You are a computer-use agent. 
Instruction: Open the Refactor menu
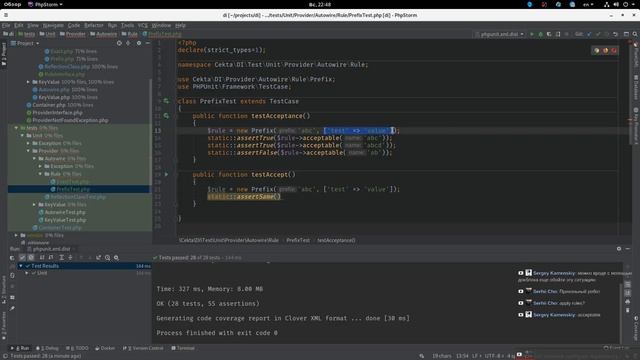click(93, 25)
